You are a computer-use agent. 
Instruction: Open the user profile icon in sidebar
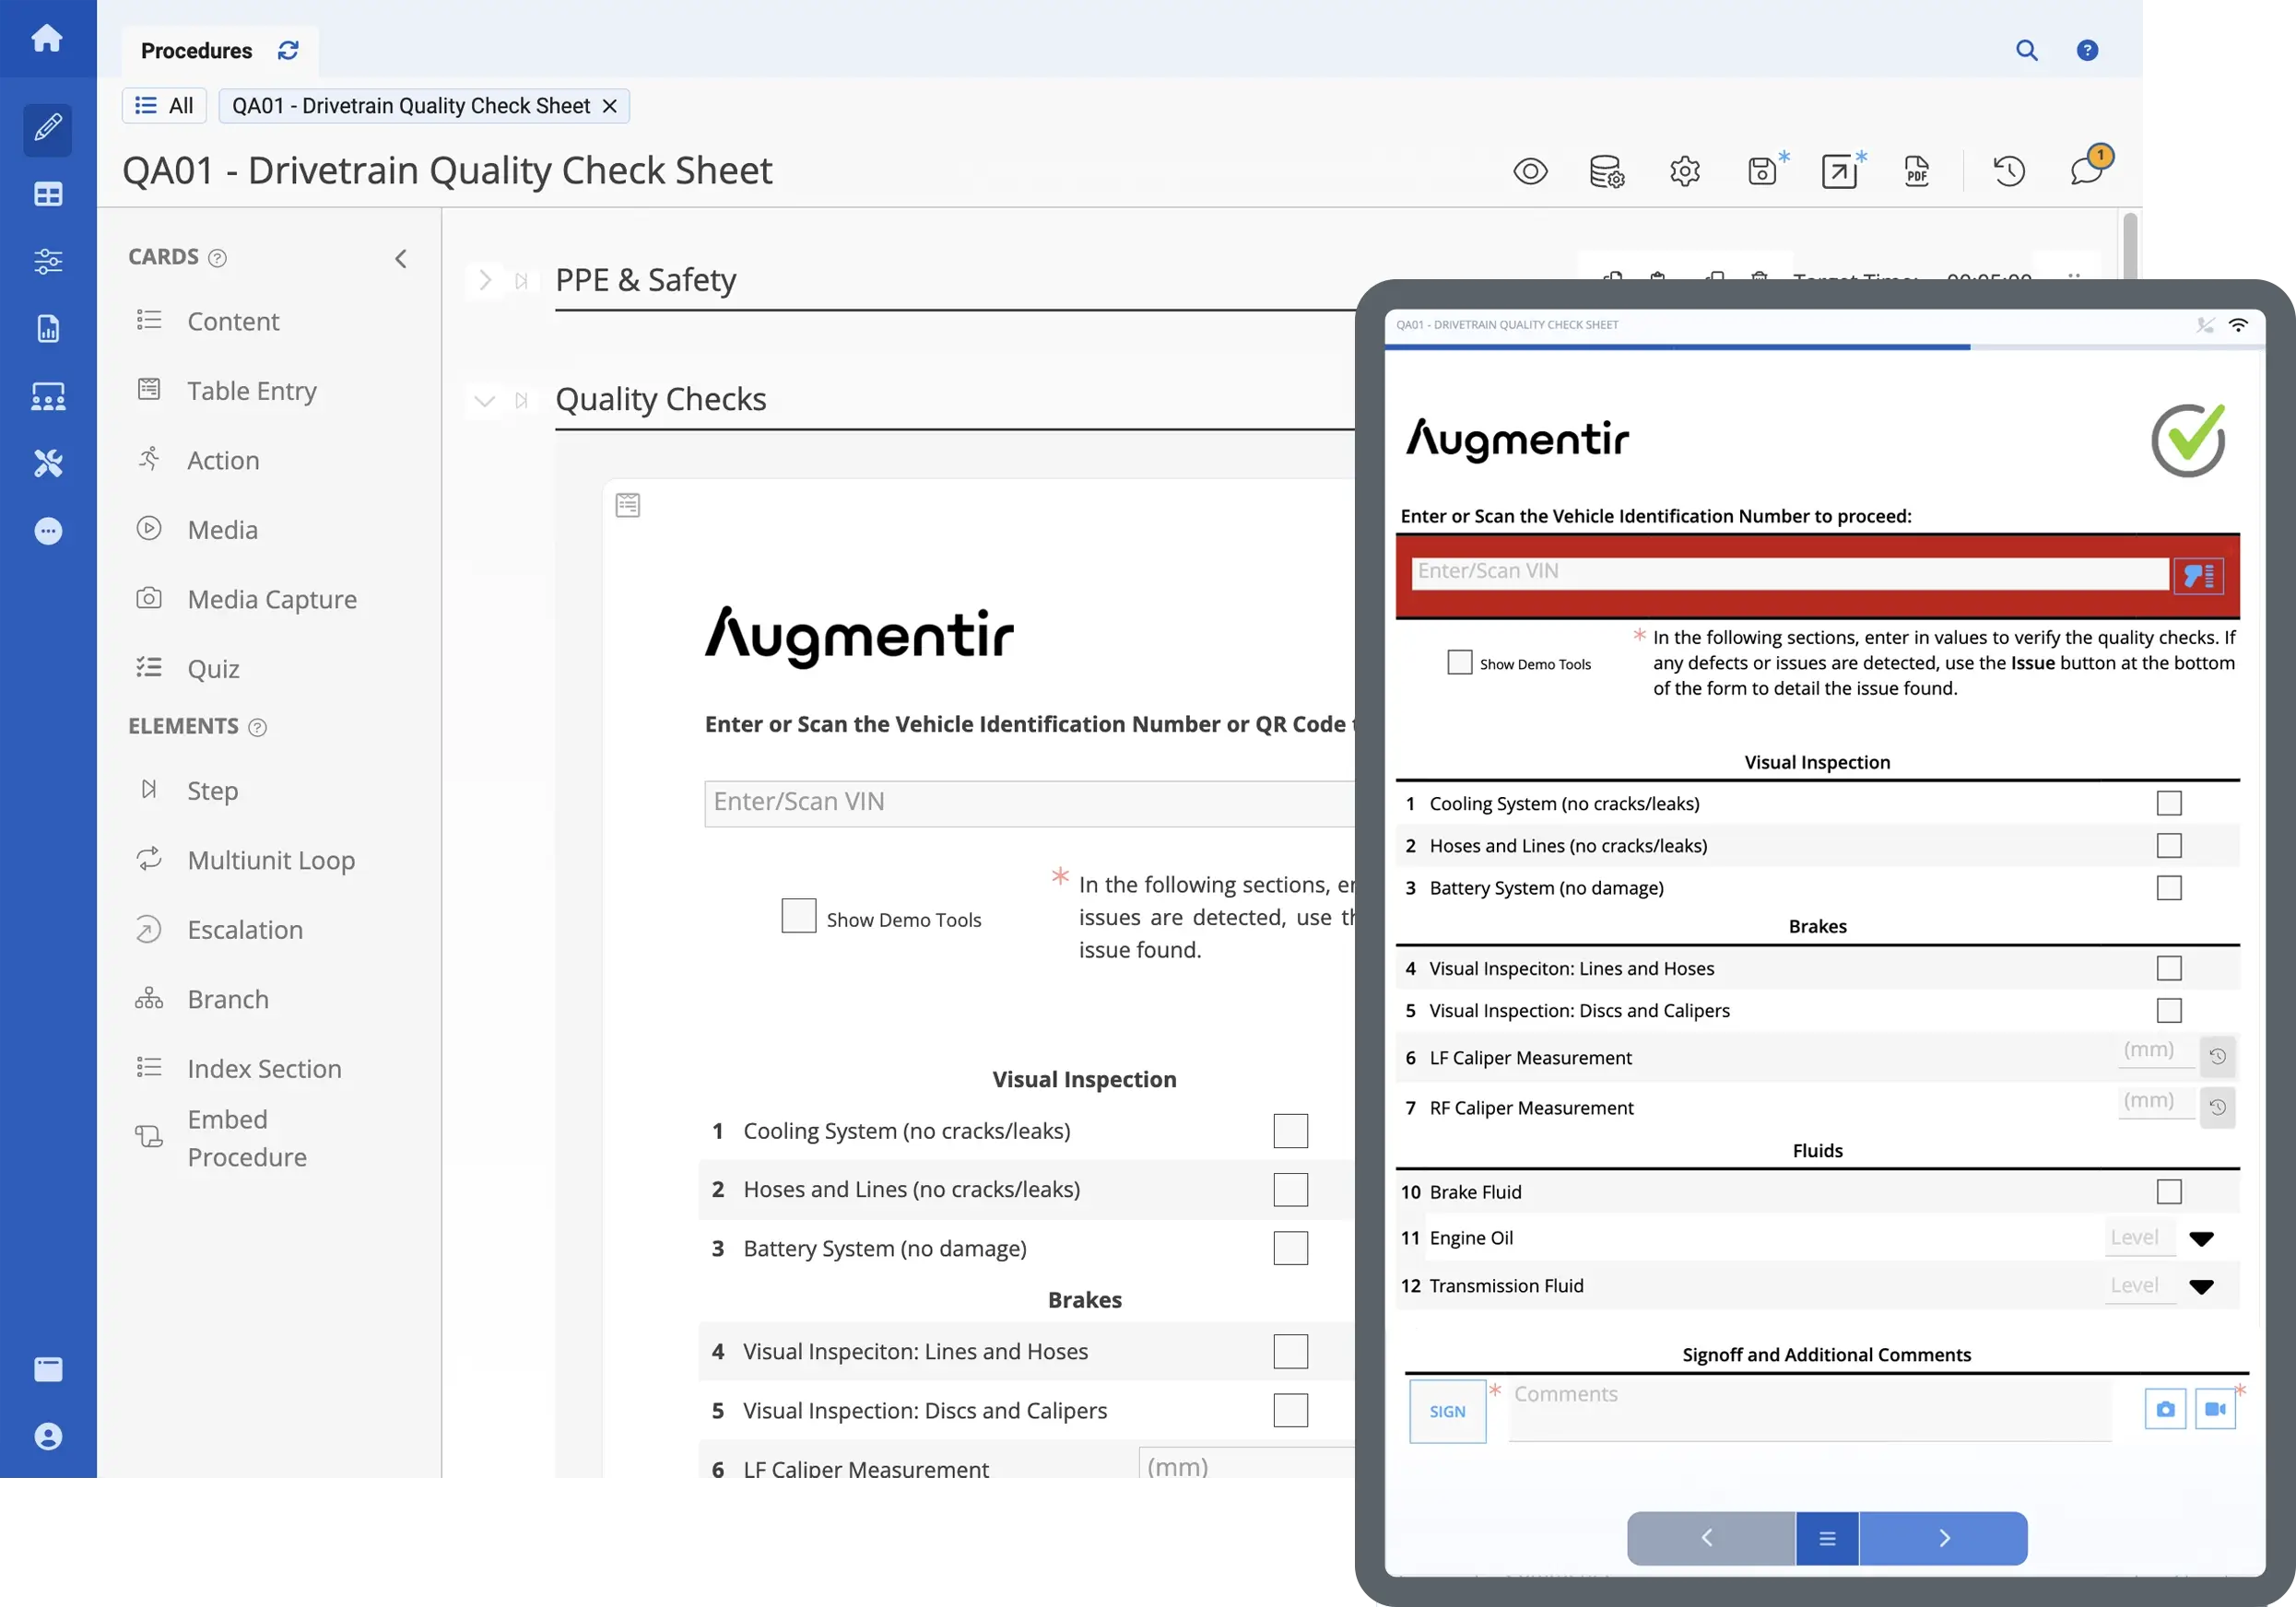[48, 1437]
